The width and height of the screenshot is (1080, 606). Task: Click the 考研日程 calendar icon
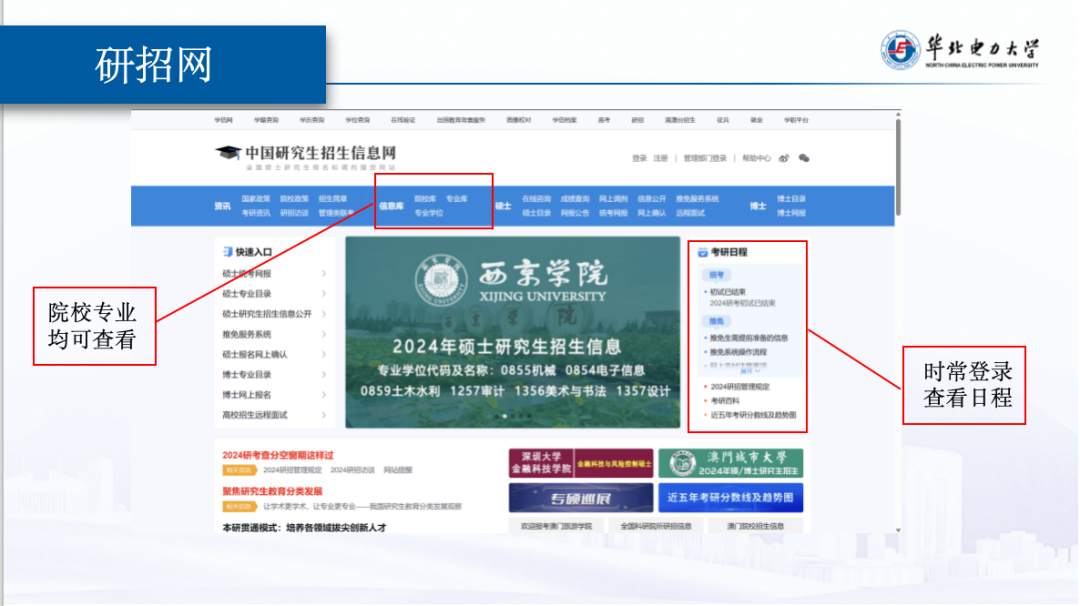[x=703, y=253]
